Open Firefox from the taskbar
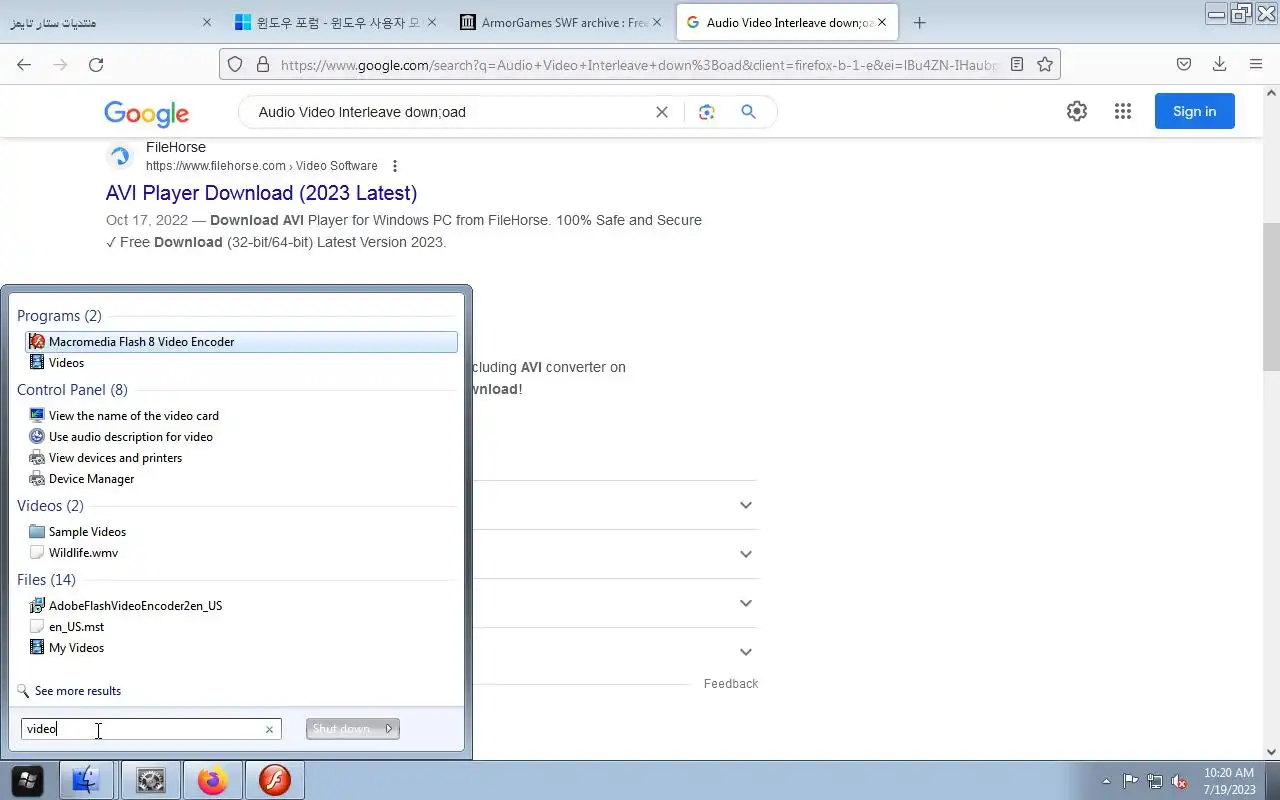 212,780
